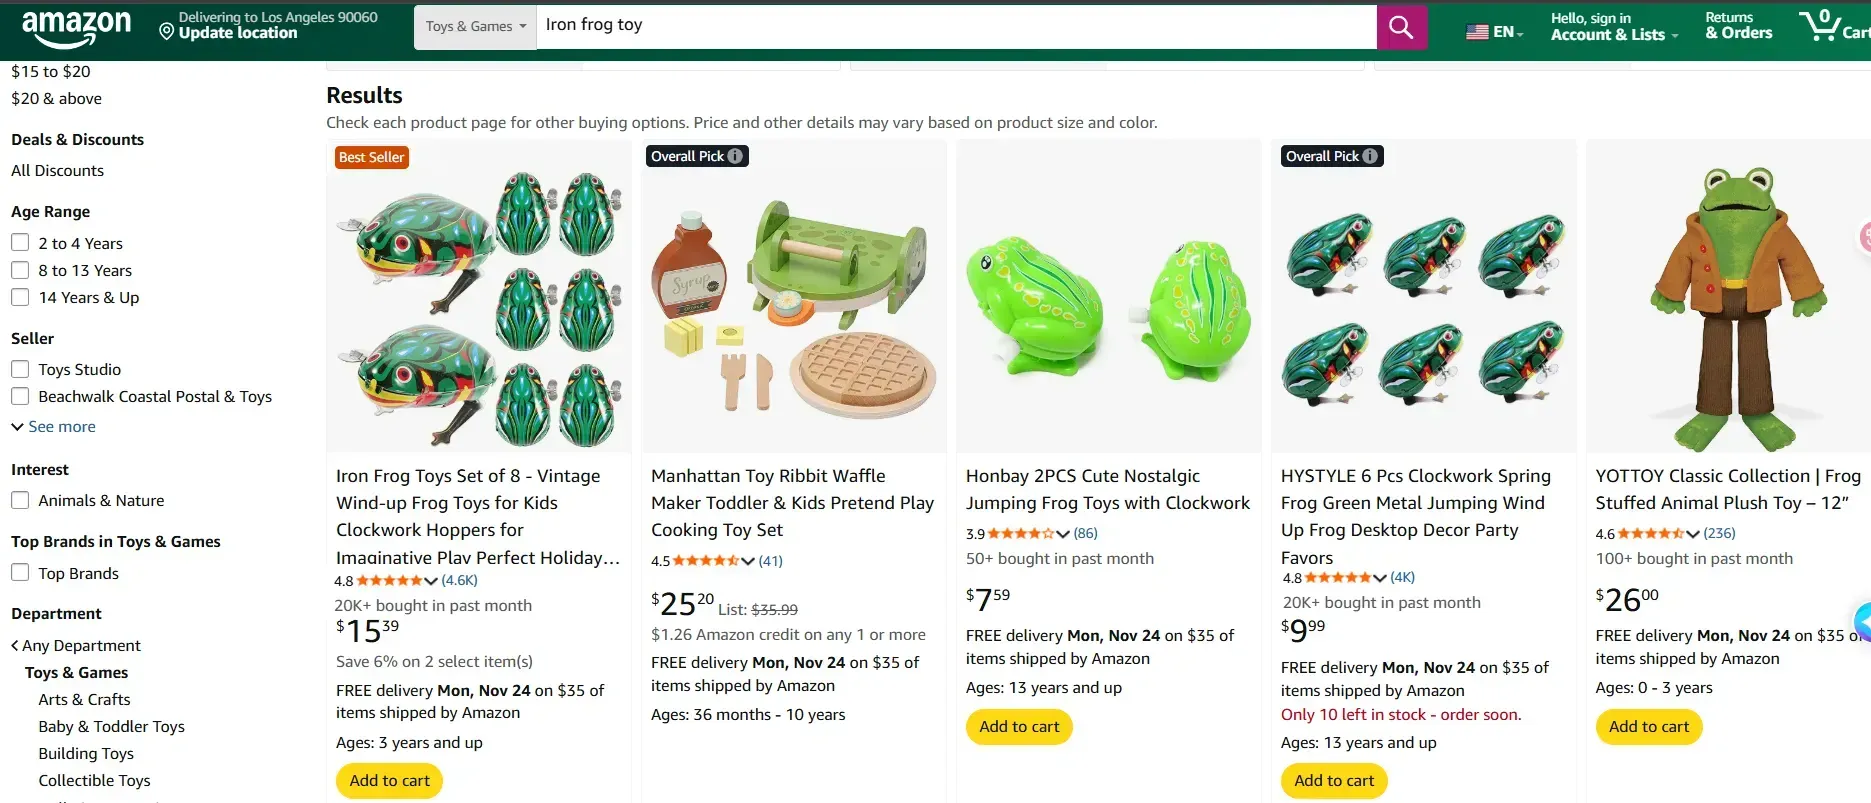Open the Toys & Games search category dropdown

(x=475, y=27)
